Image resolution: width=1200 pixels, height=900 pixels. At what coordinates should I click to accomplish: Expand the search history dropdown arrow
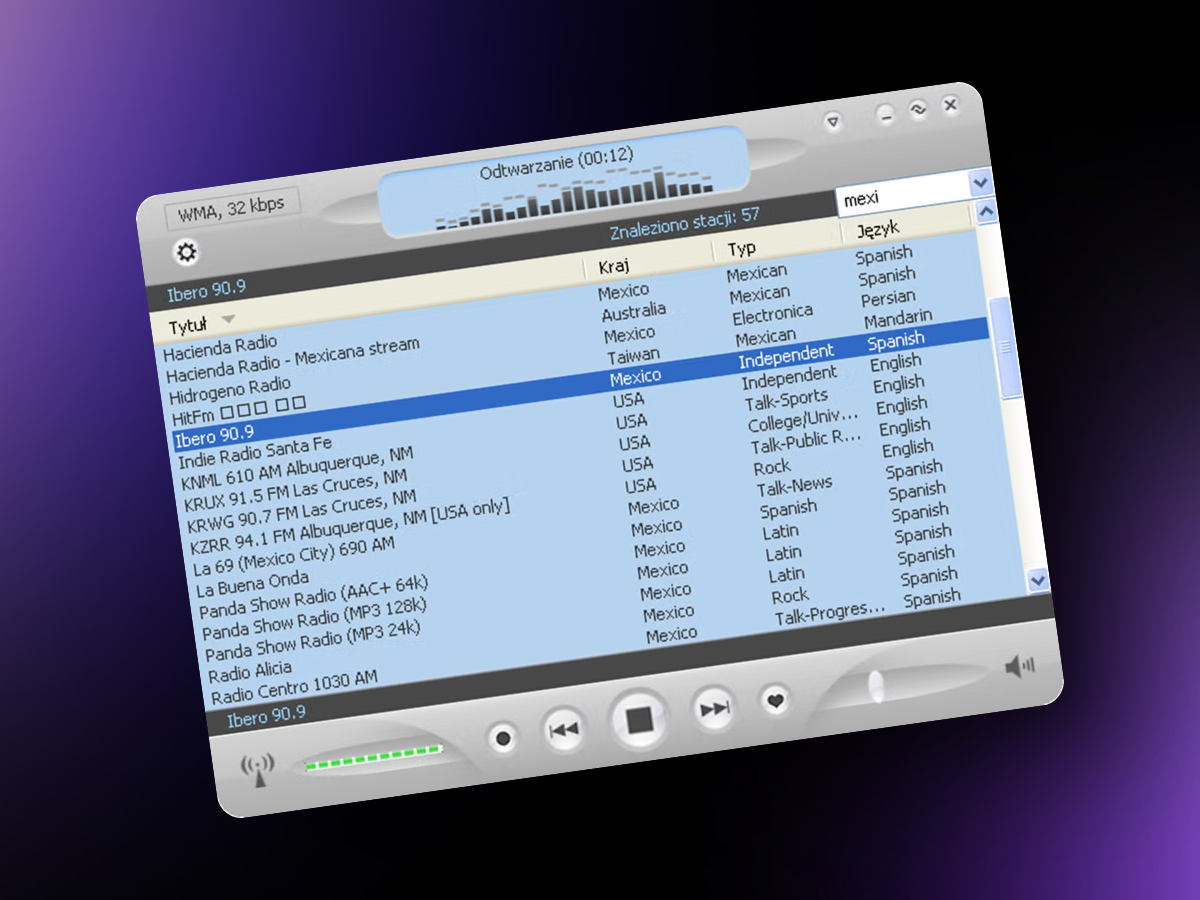pyautogui.click(x=980, y=183)
